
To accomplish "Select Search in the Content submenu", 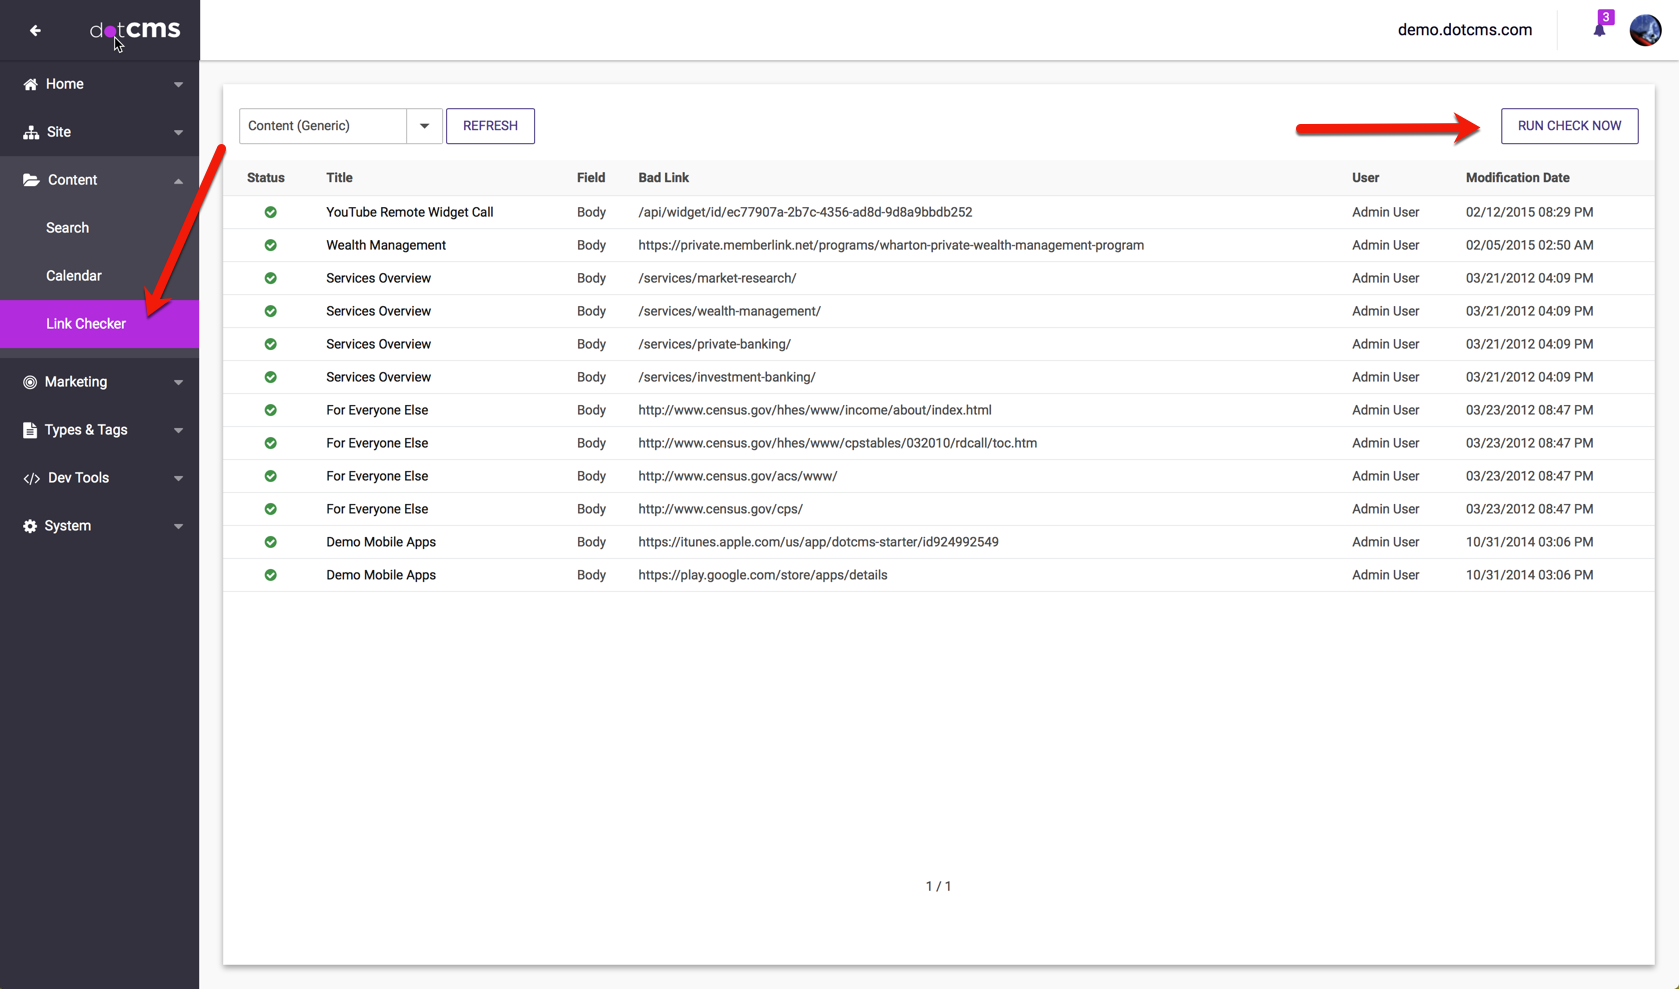I will coord(67,228).
